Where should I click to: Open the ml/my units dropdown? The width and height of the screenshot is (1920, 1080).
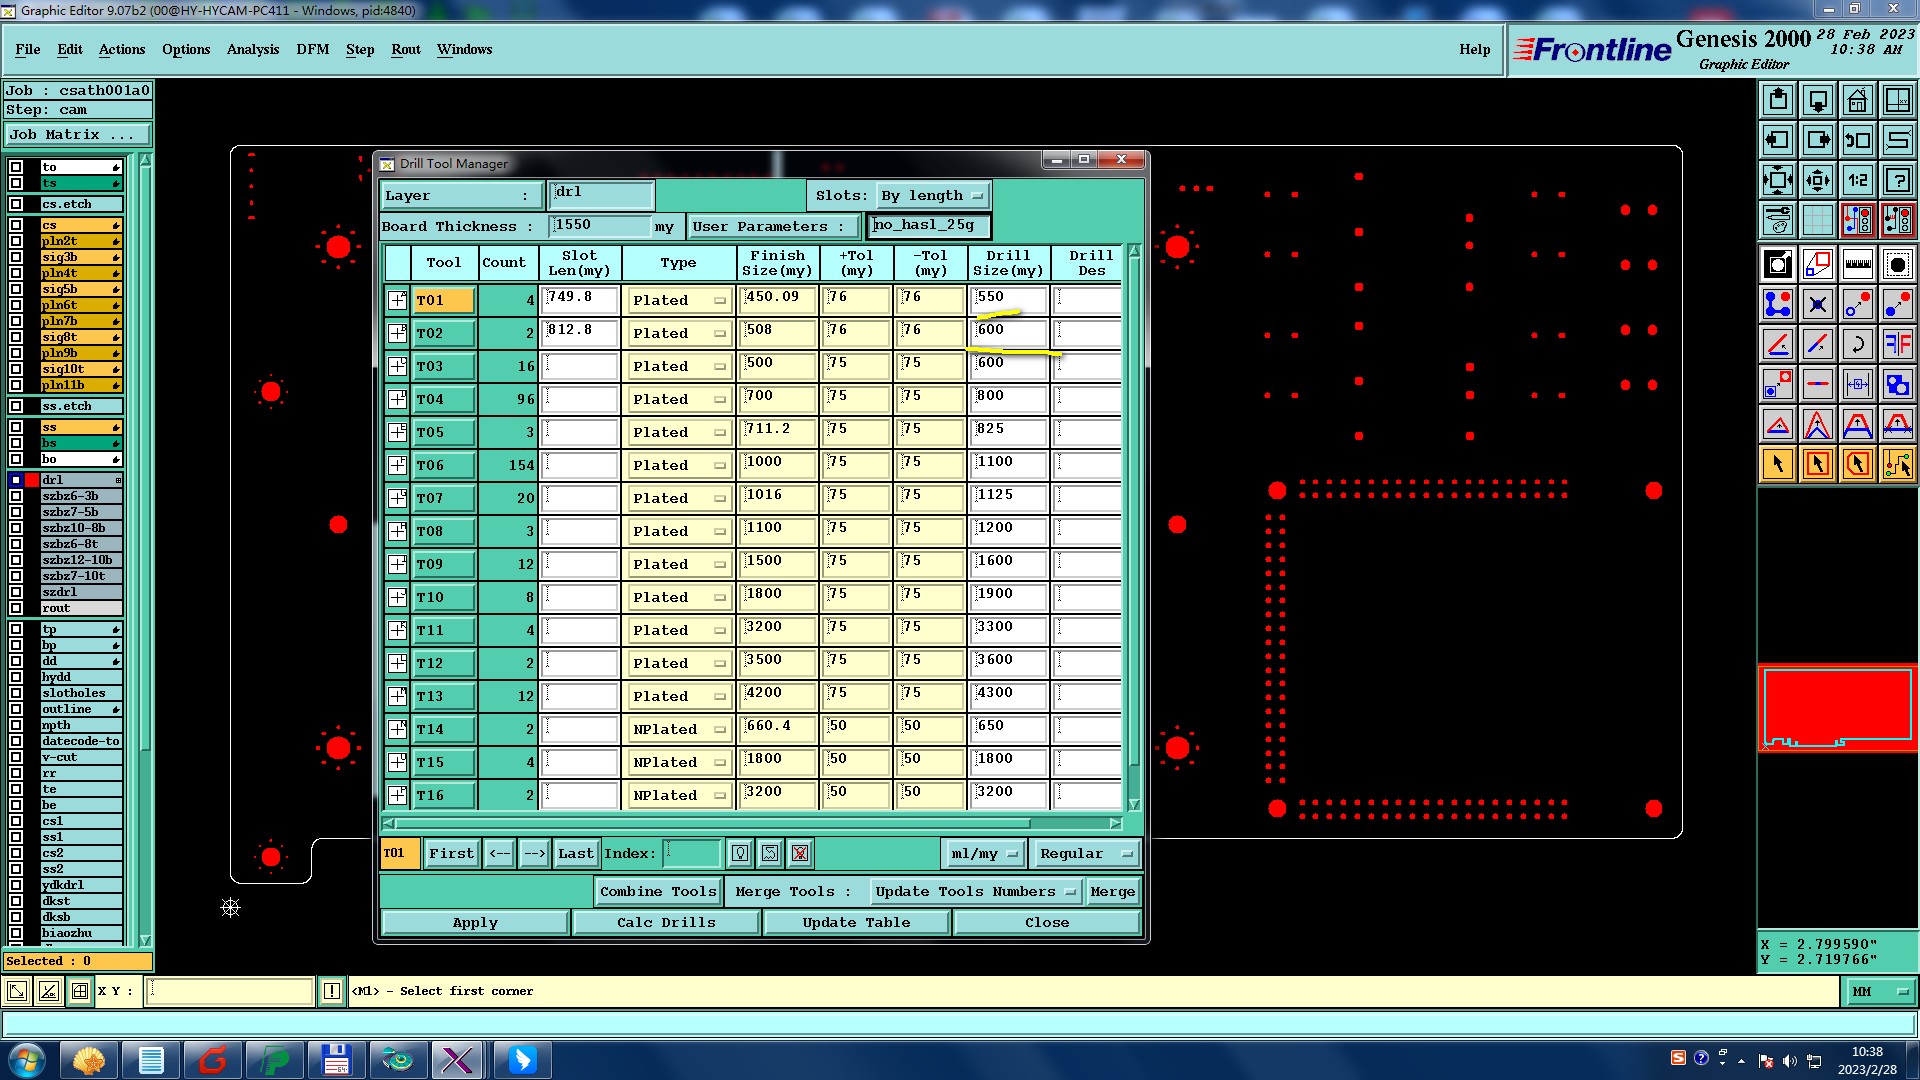click(x=984, y=854)
